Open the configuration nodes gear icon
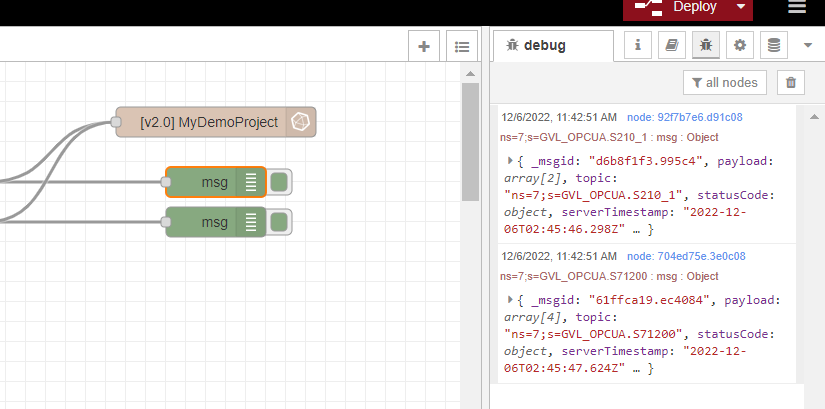The width and height of the screenshot is (825, 409). point(740,45)
